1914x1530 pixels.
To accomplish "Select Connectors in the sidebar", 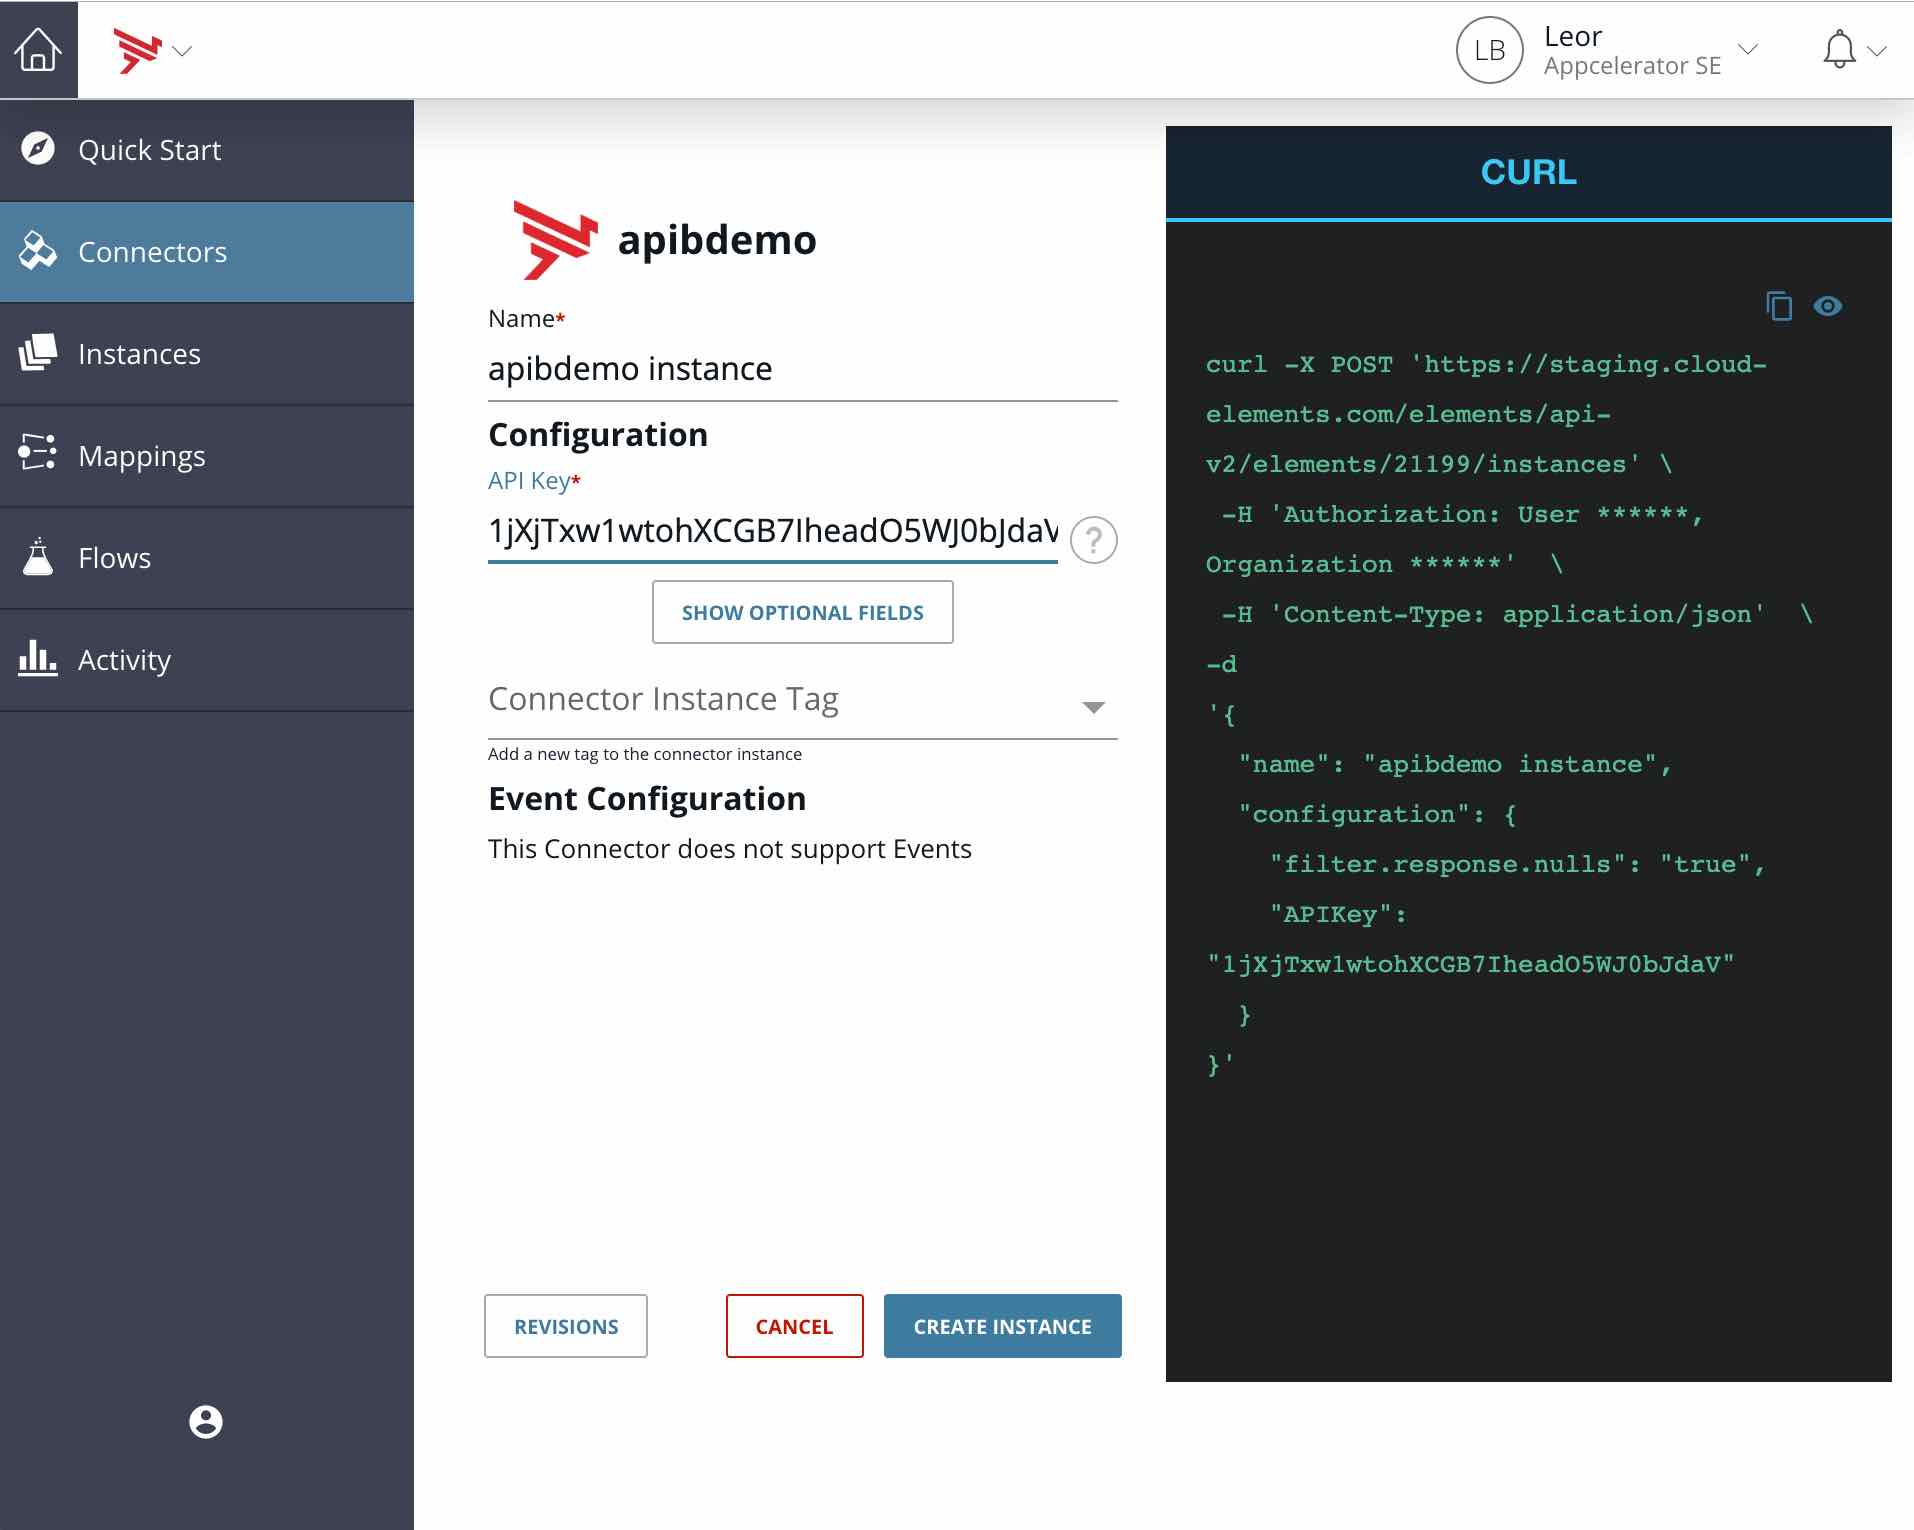I will coord(207,252).
